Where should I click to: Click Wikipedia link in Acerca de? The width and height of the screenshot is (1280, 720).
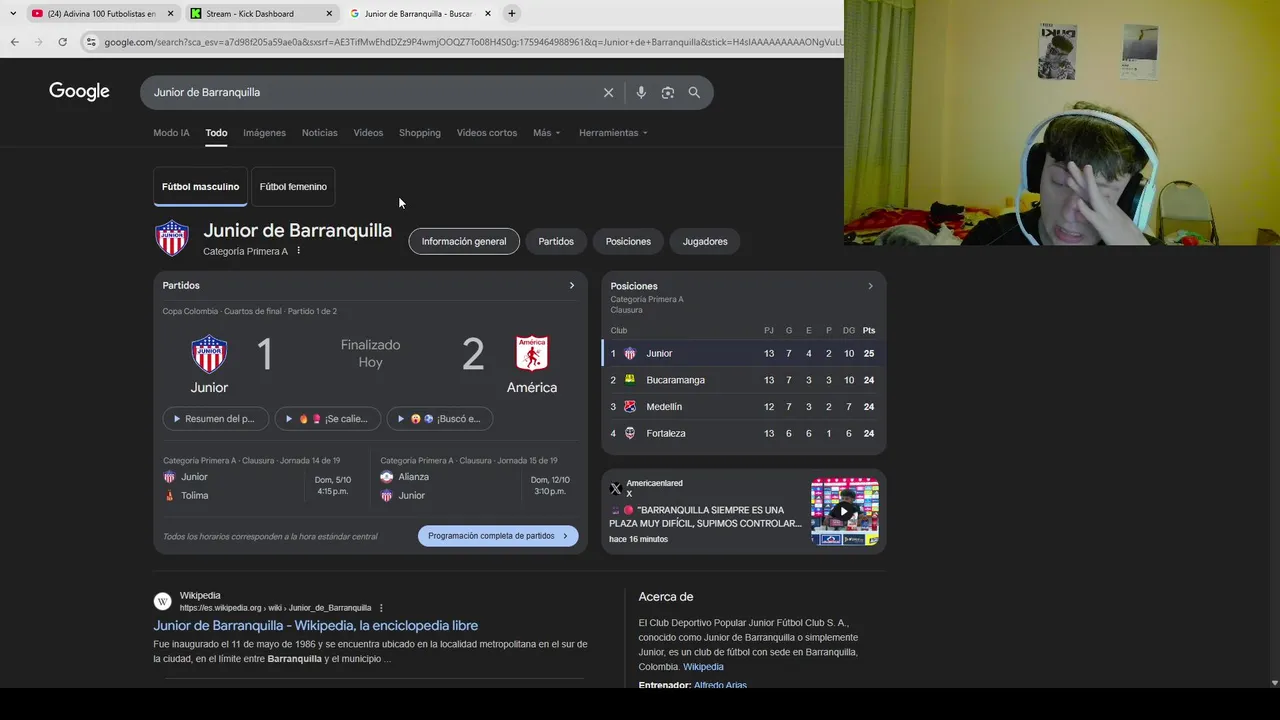tap(703, 667)
